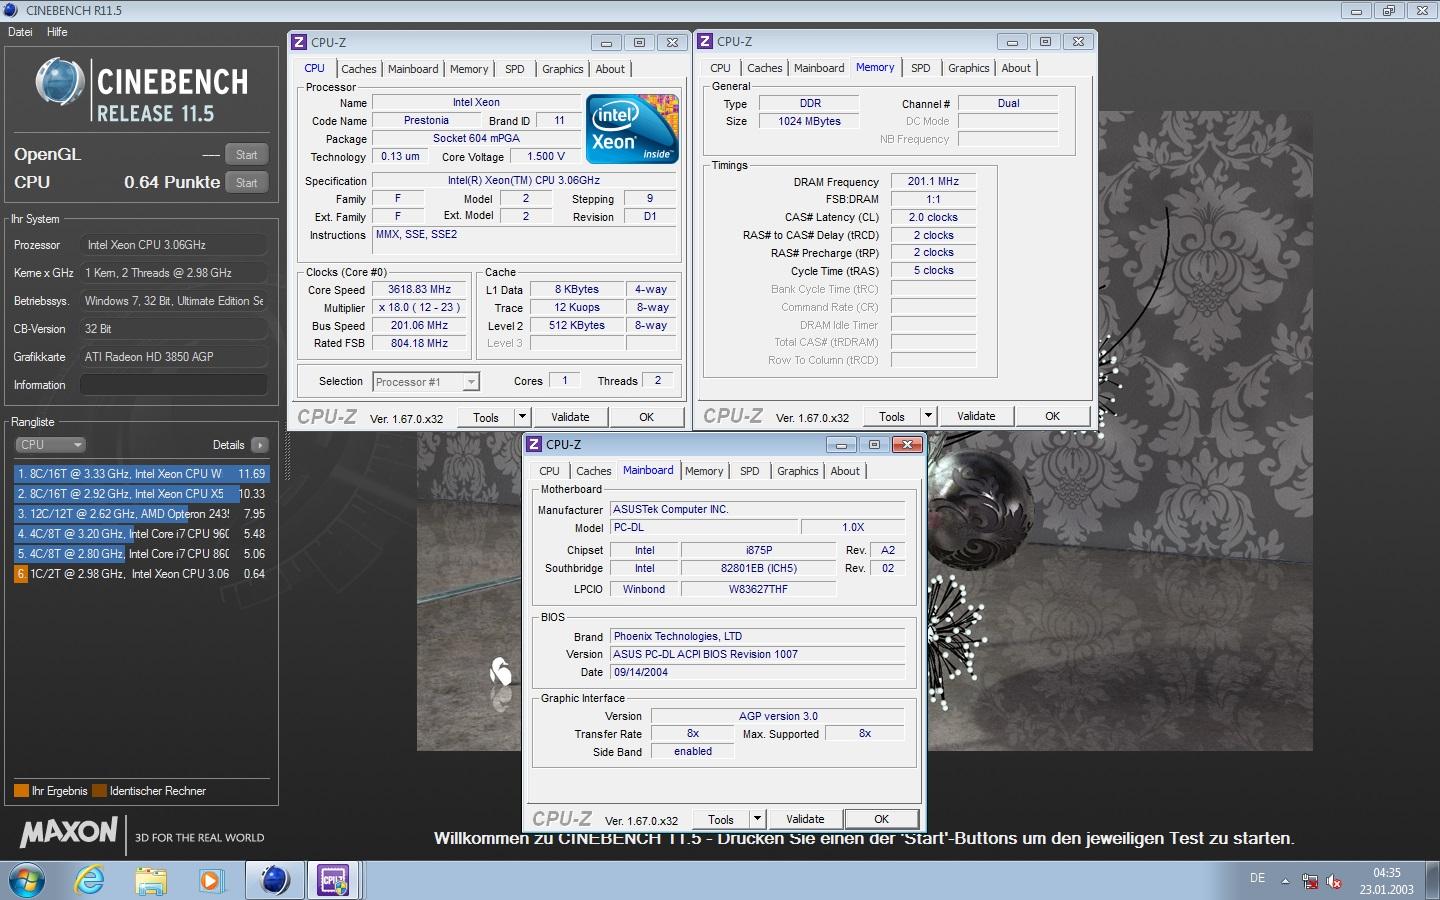Image resolution: width=1440 pixels, height=900 pixels.
Task: Click Validate in Memory window
Action: click(x=976, y=416)
